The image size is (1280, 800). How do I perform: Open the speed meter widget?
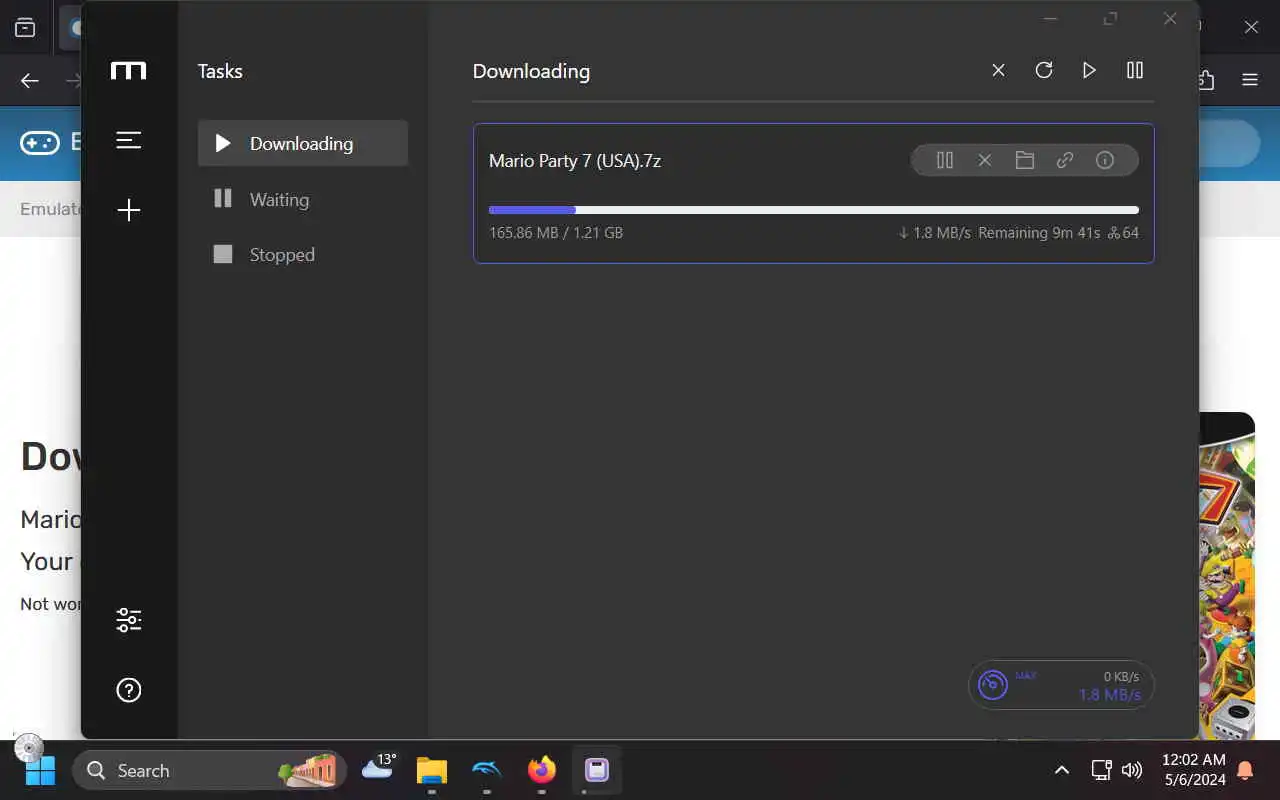1061,685
